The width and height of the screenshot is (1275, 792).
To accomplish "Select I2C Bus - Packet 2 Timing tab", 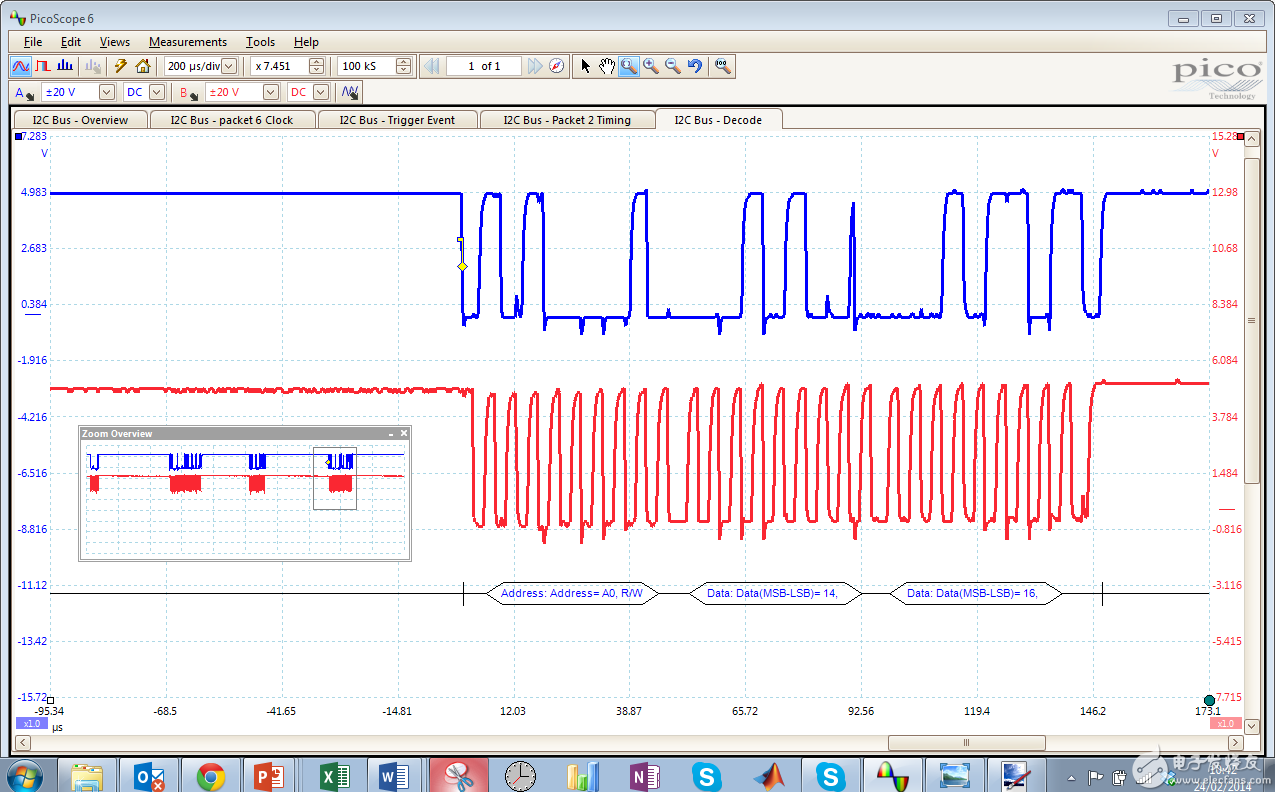I will point(567,120).
